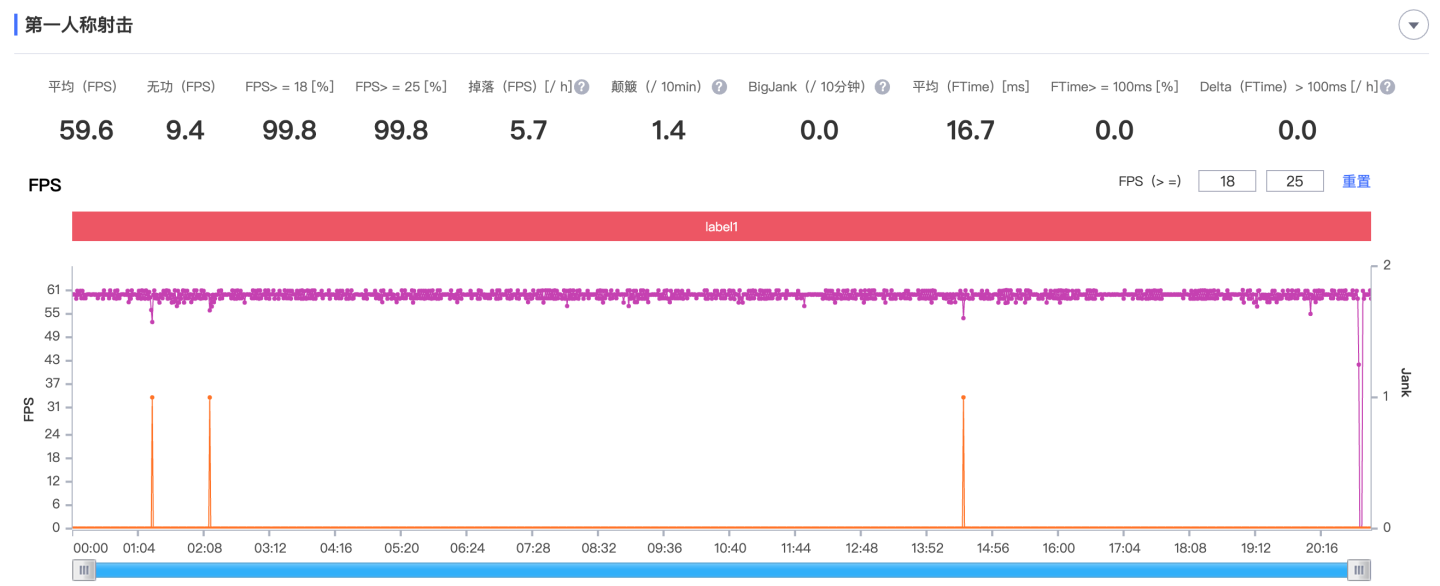
Task: Focus the FPS threshold field showing 25
Action: pos(1294,181)
